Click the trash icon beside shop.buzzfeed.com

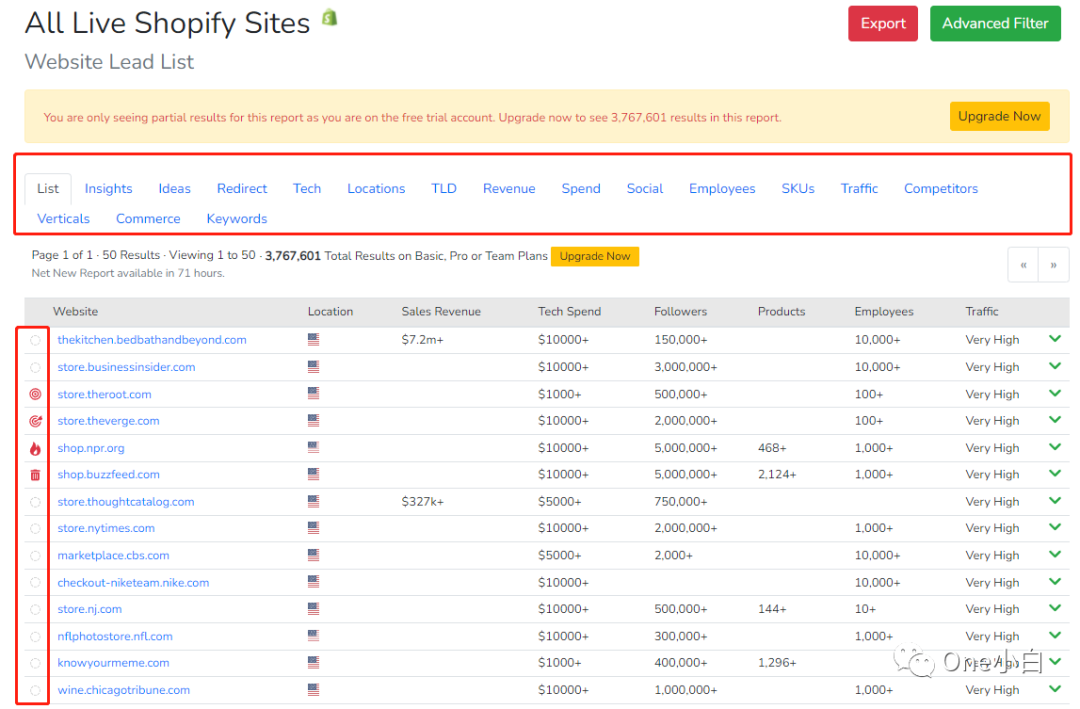(35, 475)
